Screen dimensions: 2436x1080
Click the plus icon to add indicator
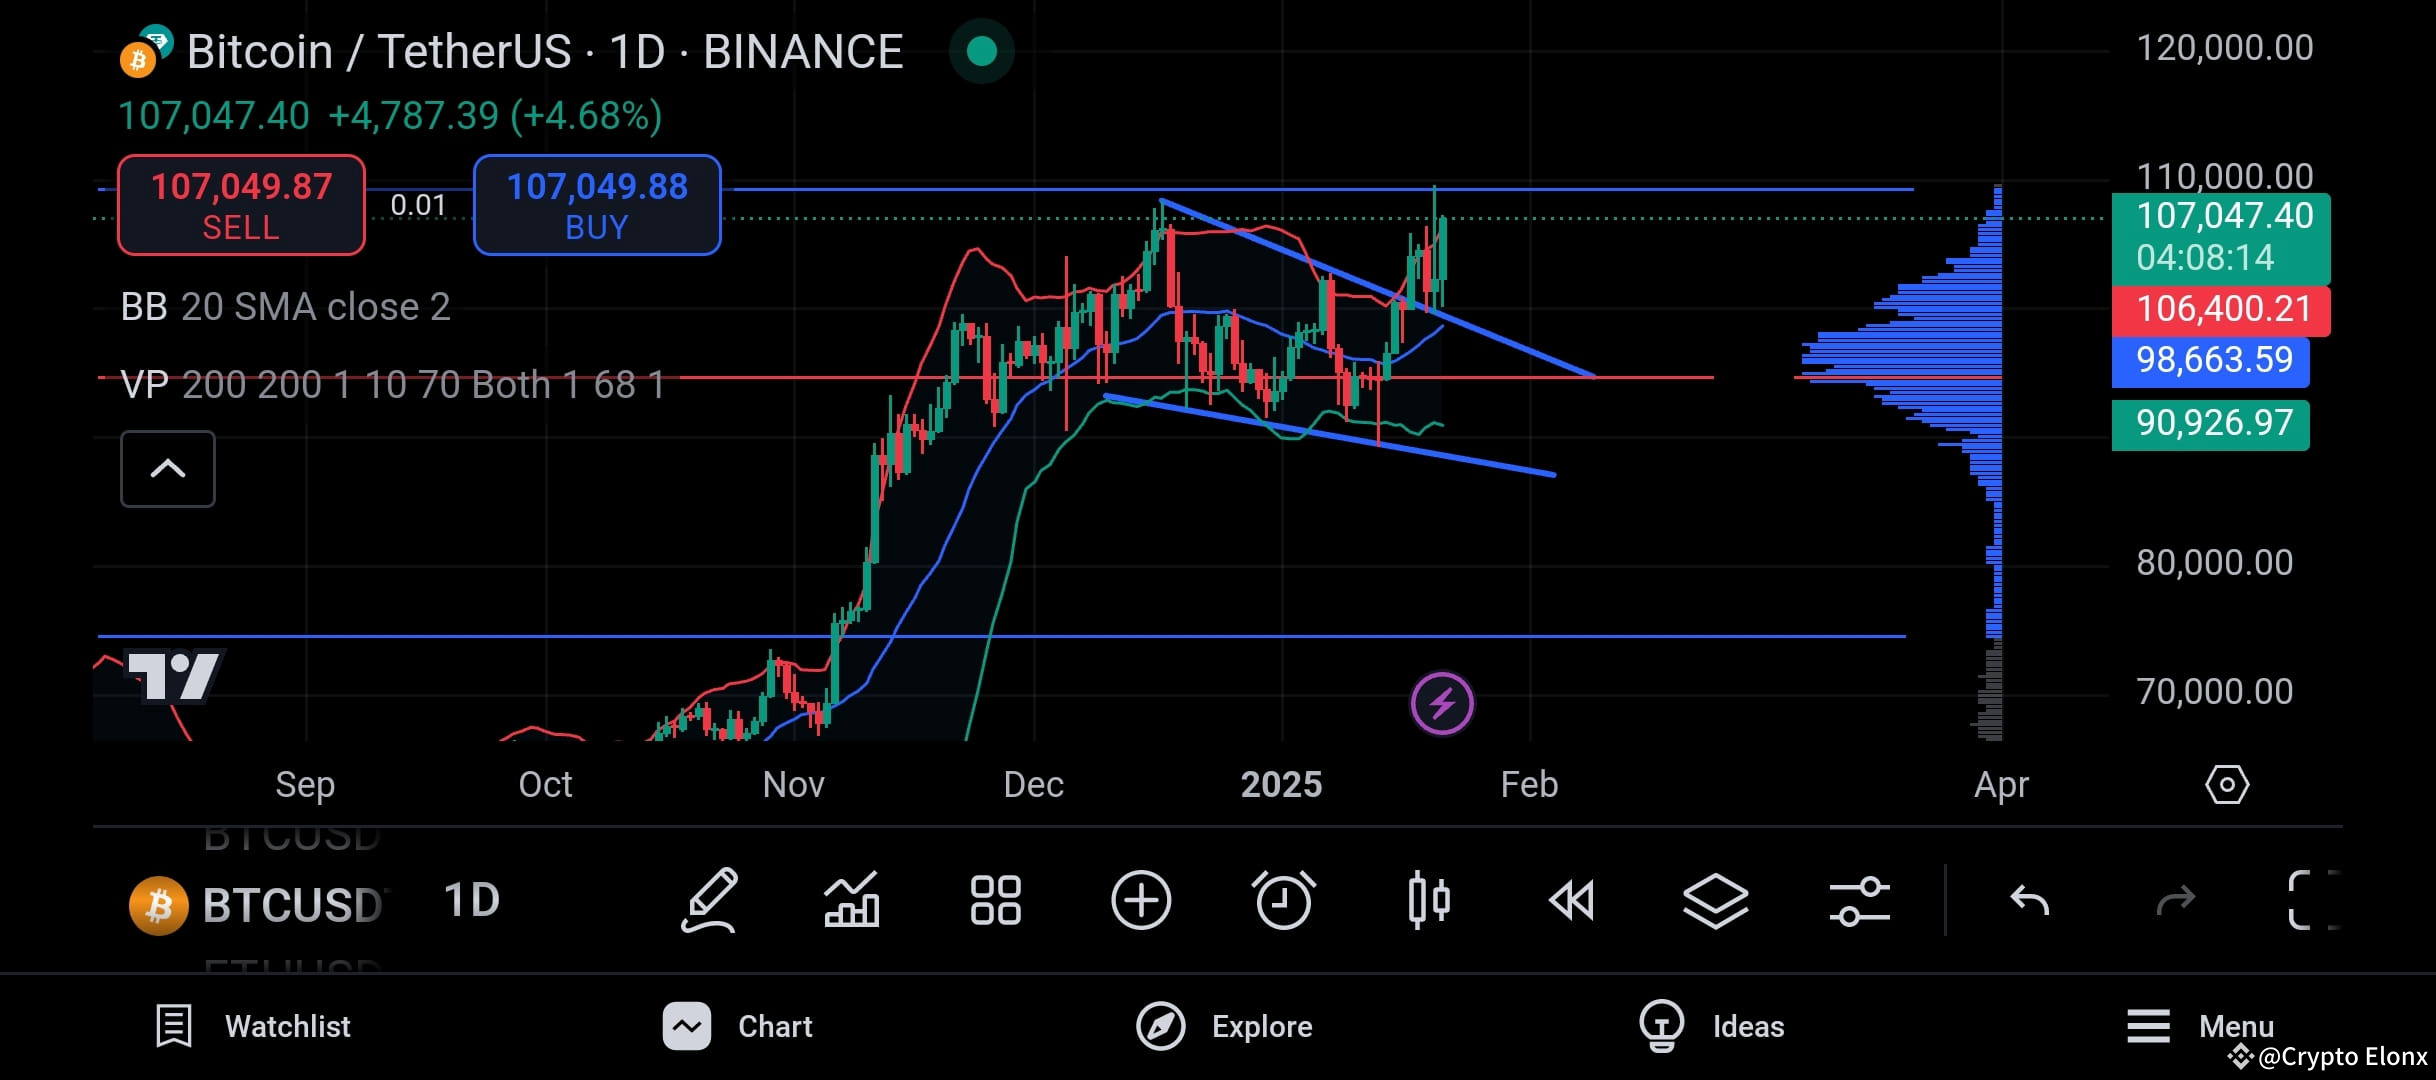1141,900
